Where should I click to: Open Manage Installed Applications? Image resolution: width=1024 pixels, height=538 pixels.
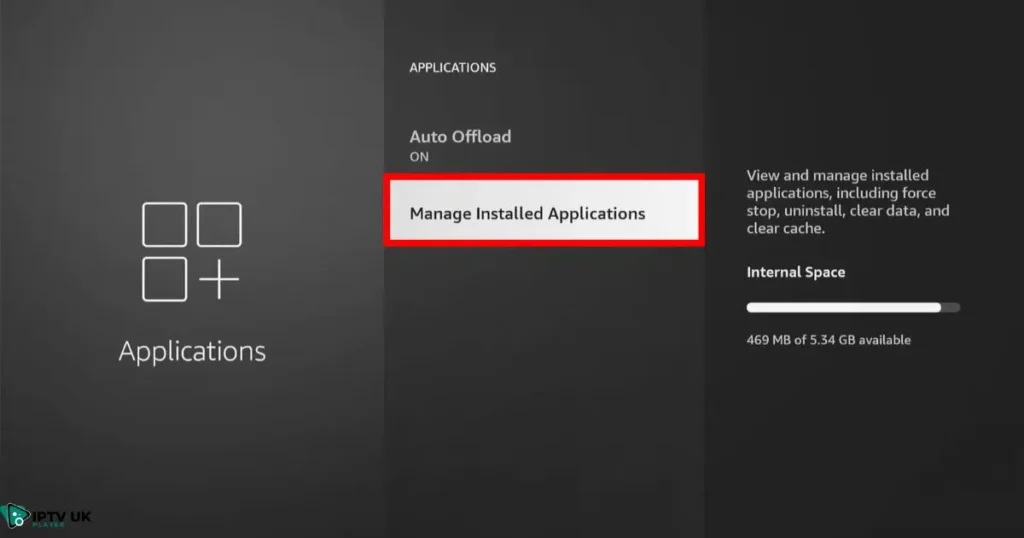(544, 210)
